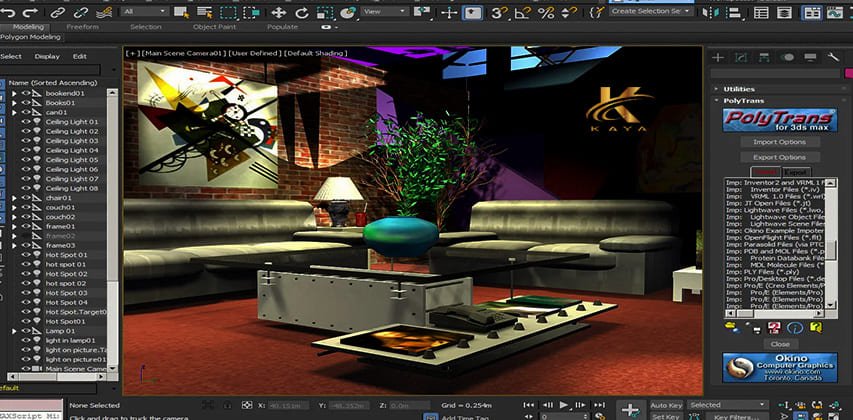The image size is (853, 420).
Task: Switch to the Freeform ribbon tab
Action: 83,27
